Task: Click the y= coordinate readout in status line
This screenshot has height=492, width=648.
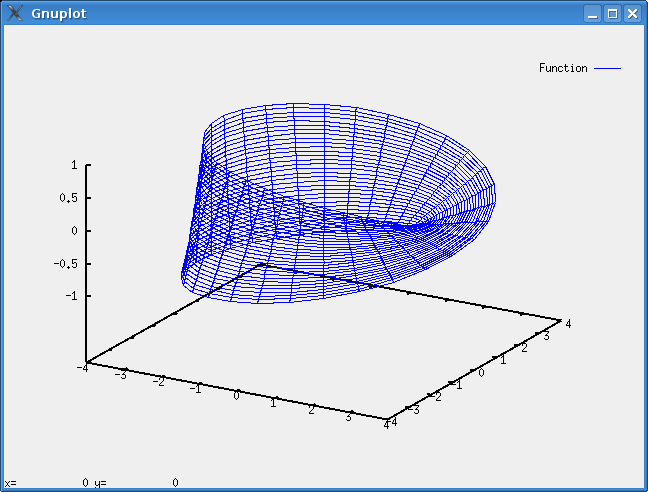Action: [136, 482]
